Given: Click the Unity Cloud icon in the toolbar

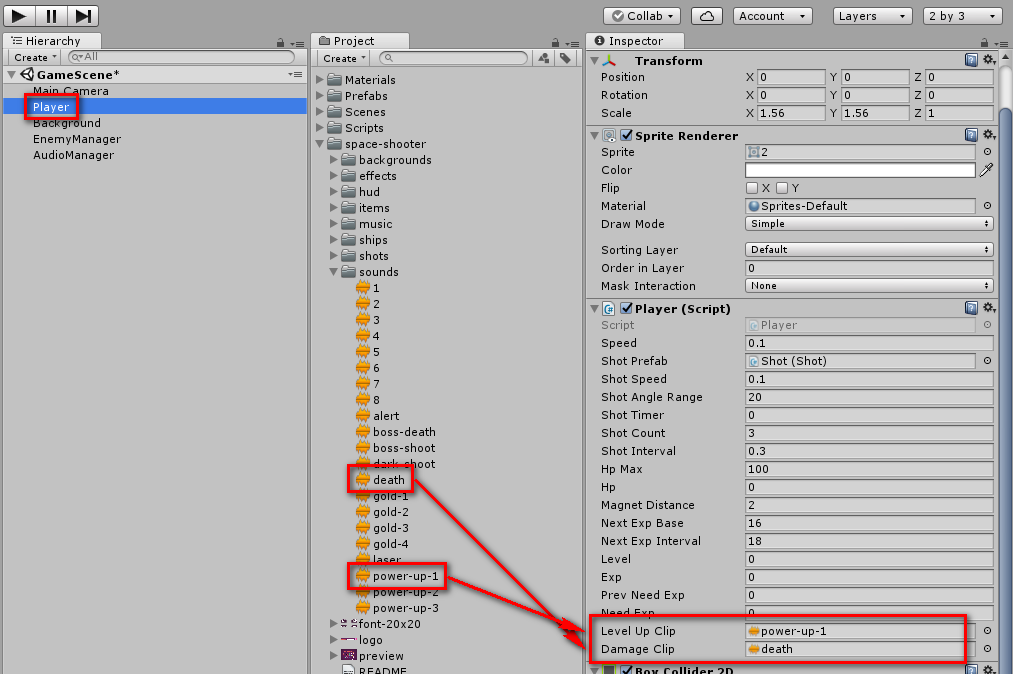Looking at the screenshot, I should (705, 16).
